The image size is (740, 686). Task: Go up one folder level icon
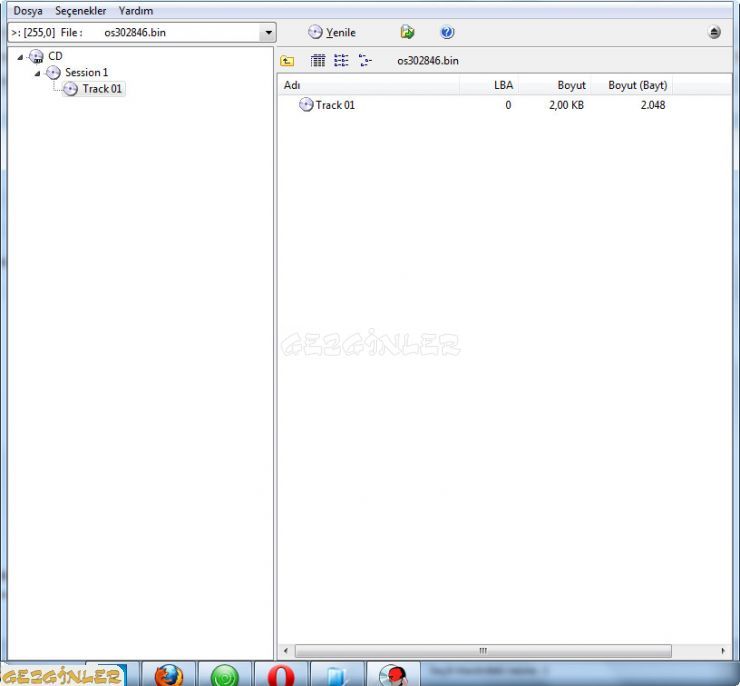287,61
